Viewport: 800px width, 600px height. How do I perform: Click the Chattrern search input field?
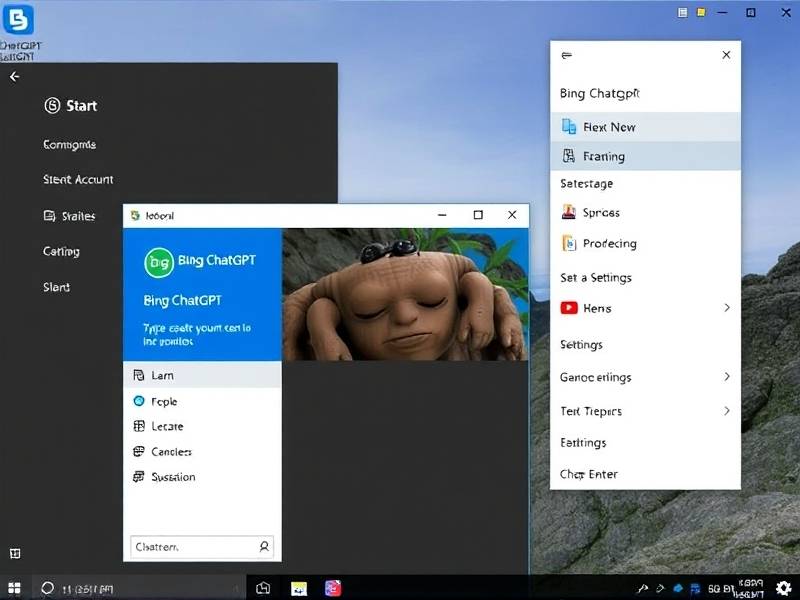pos(193,547)
